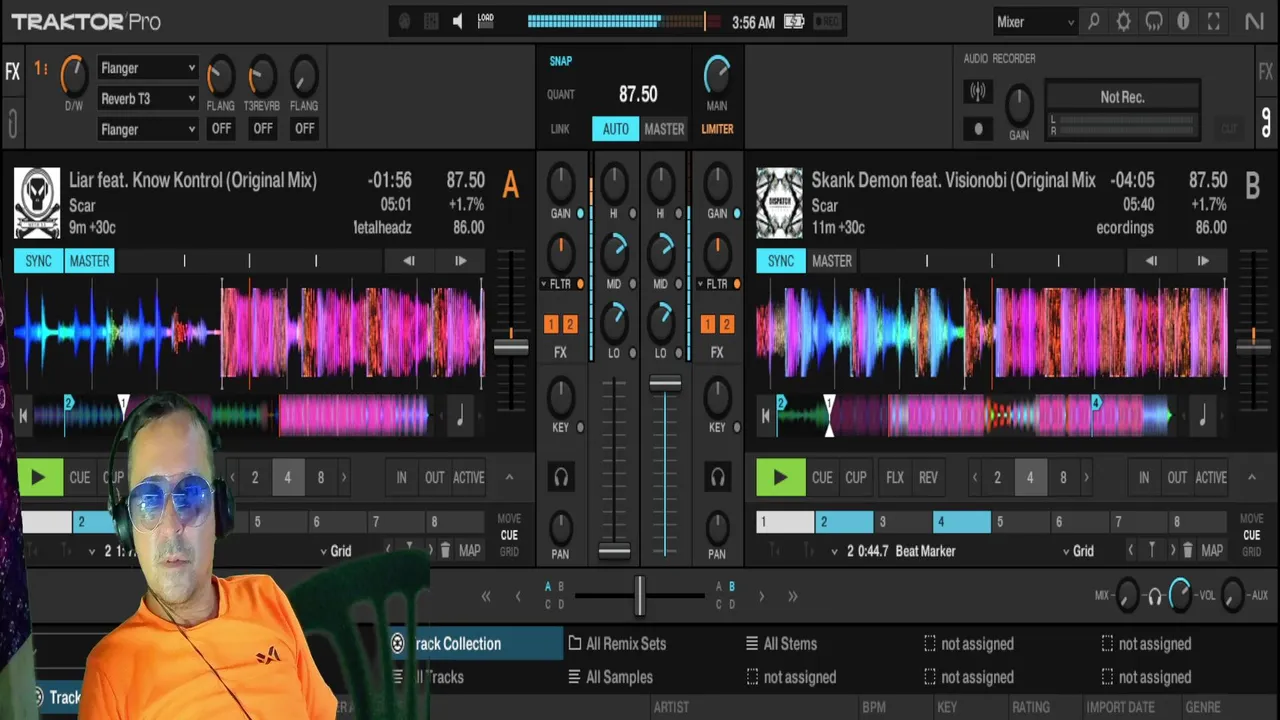The height and width of the screenshot is (720, 1280).
Task: Click the search magnifier icon in header
Action: [x=1094, y=21]
